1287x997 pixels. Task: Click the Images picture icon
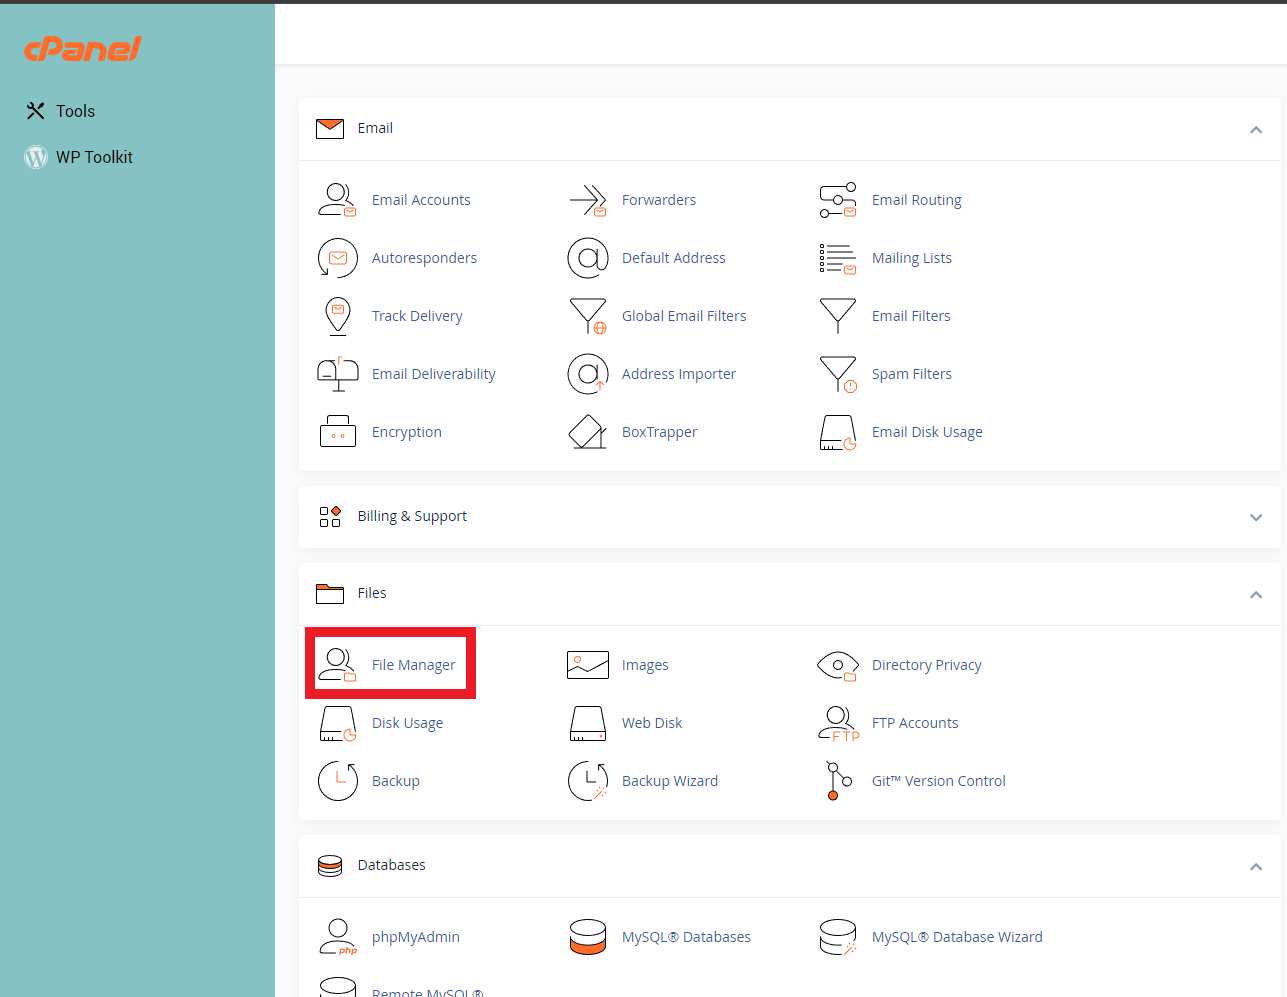pyautogui.click(x=588, y=665)
